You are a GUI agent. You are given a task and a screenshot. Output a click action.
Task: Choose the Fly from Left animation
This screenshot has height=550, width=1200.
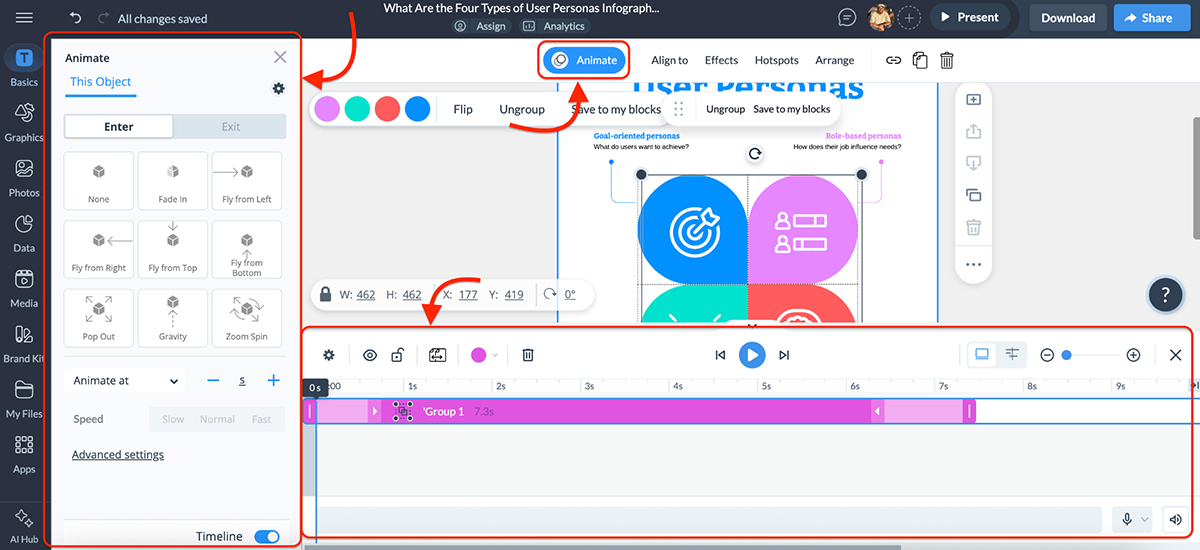247,181
